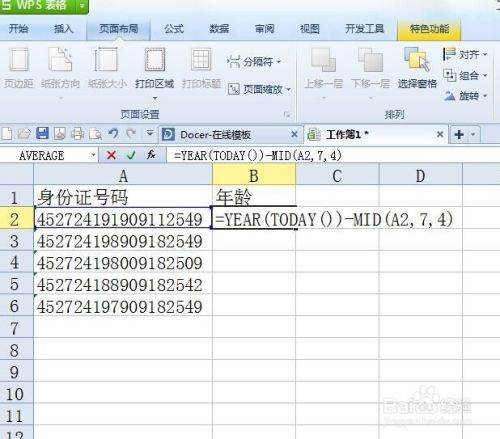Cancel formula with red X icon
This screenshot has width=500, height=439.
tap(111, 155)
